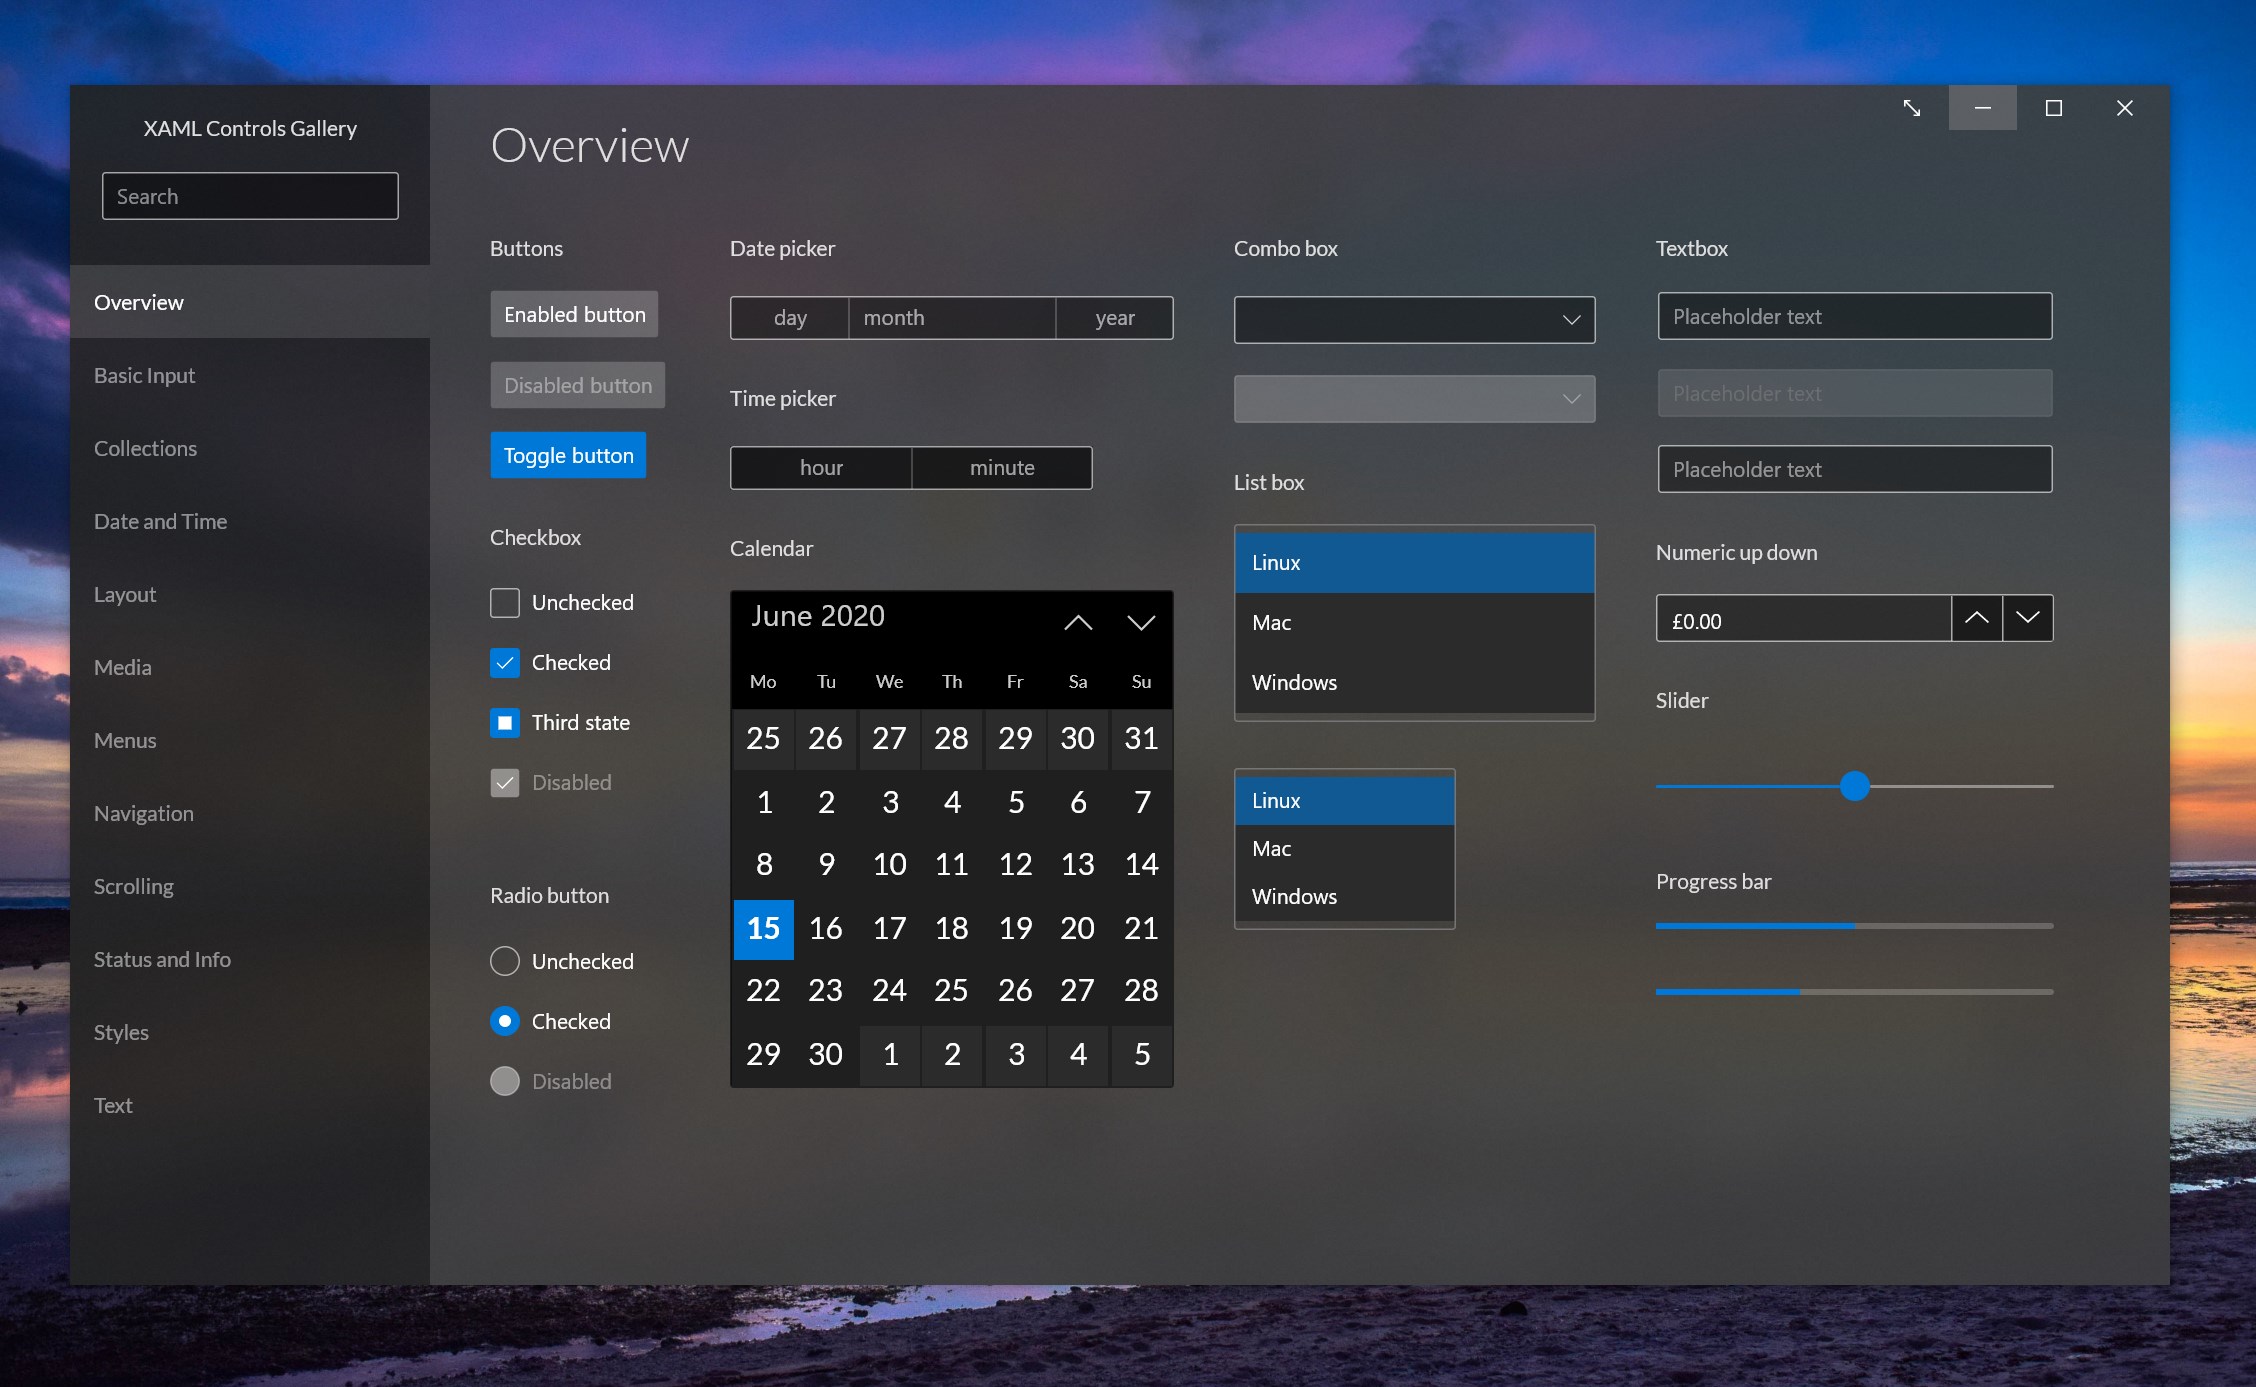
Task: Navigate to Date and Time section
Action: (161, 522)
